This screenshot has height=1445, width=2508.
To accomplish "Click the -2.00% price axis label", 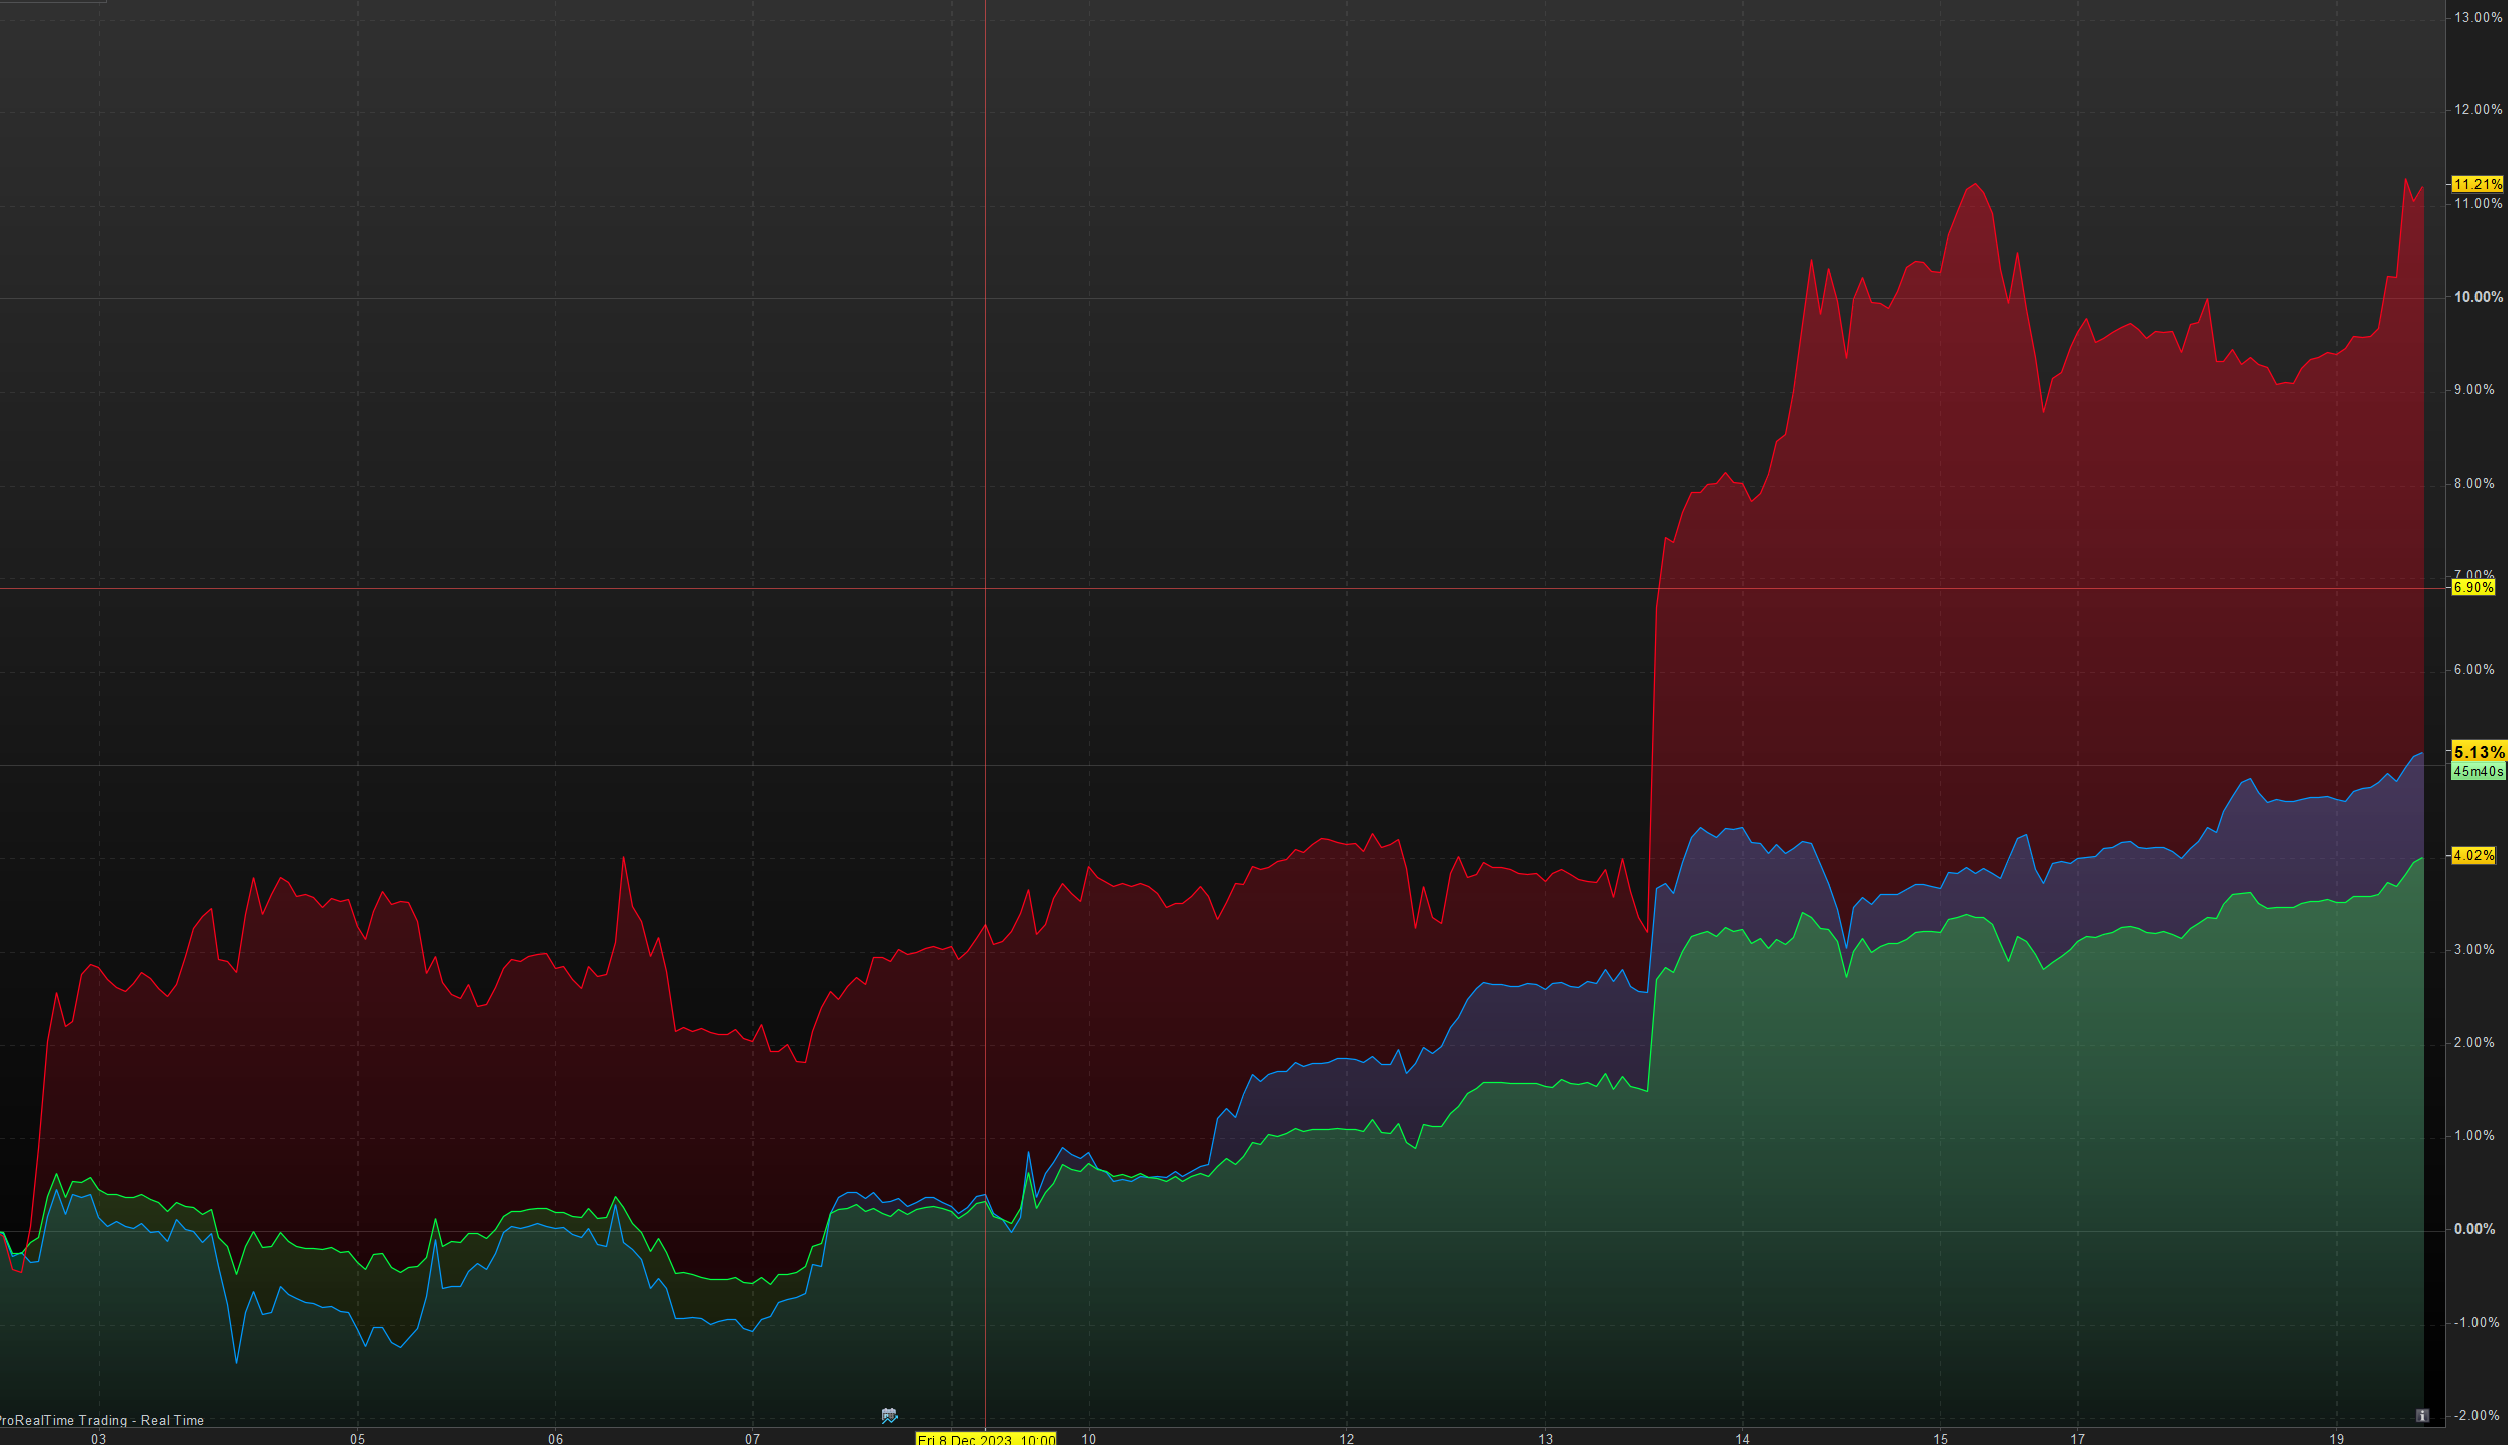I will click(2476, 1415).
